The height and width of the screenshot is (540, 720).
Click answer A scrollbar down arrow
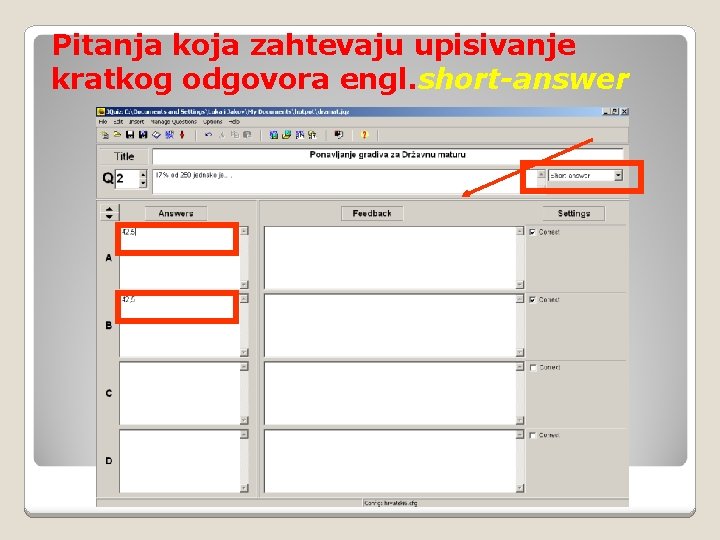pos(244,284)
